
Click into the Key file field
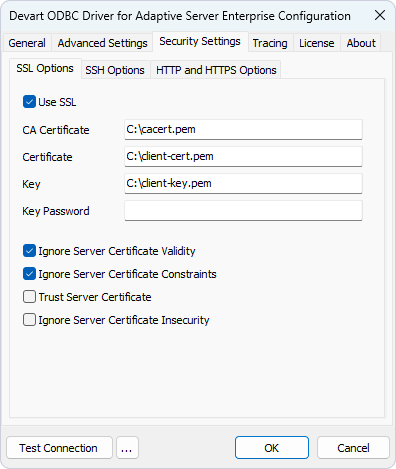(243, 183)
